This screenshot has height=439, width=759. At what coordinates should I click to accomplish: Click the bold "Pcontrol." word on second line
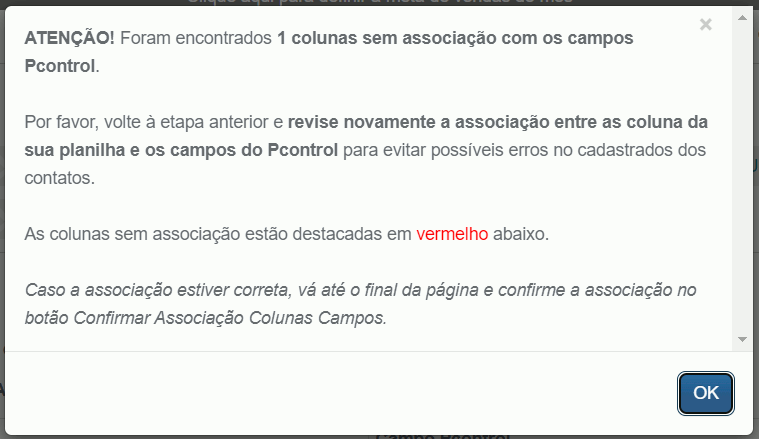pyautogui.click(x=62, y=66)
